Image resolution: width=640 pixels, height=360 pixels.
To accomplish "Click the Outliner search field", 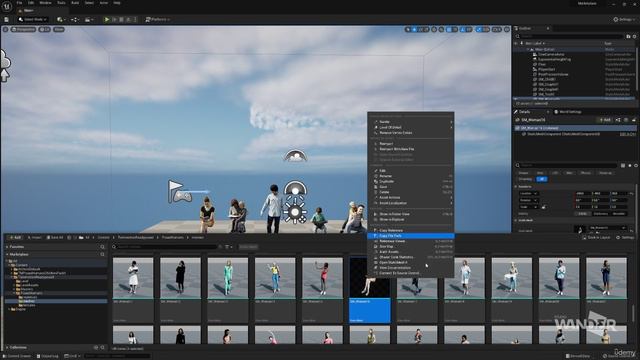I will (x=571, y=36).
